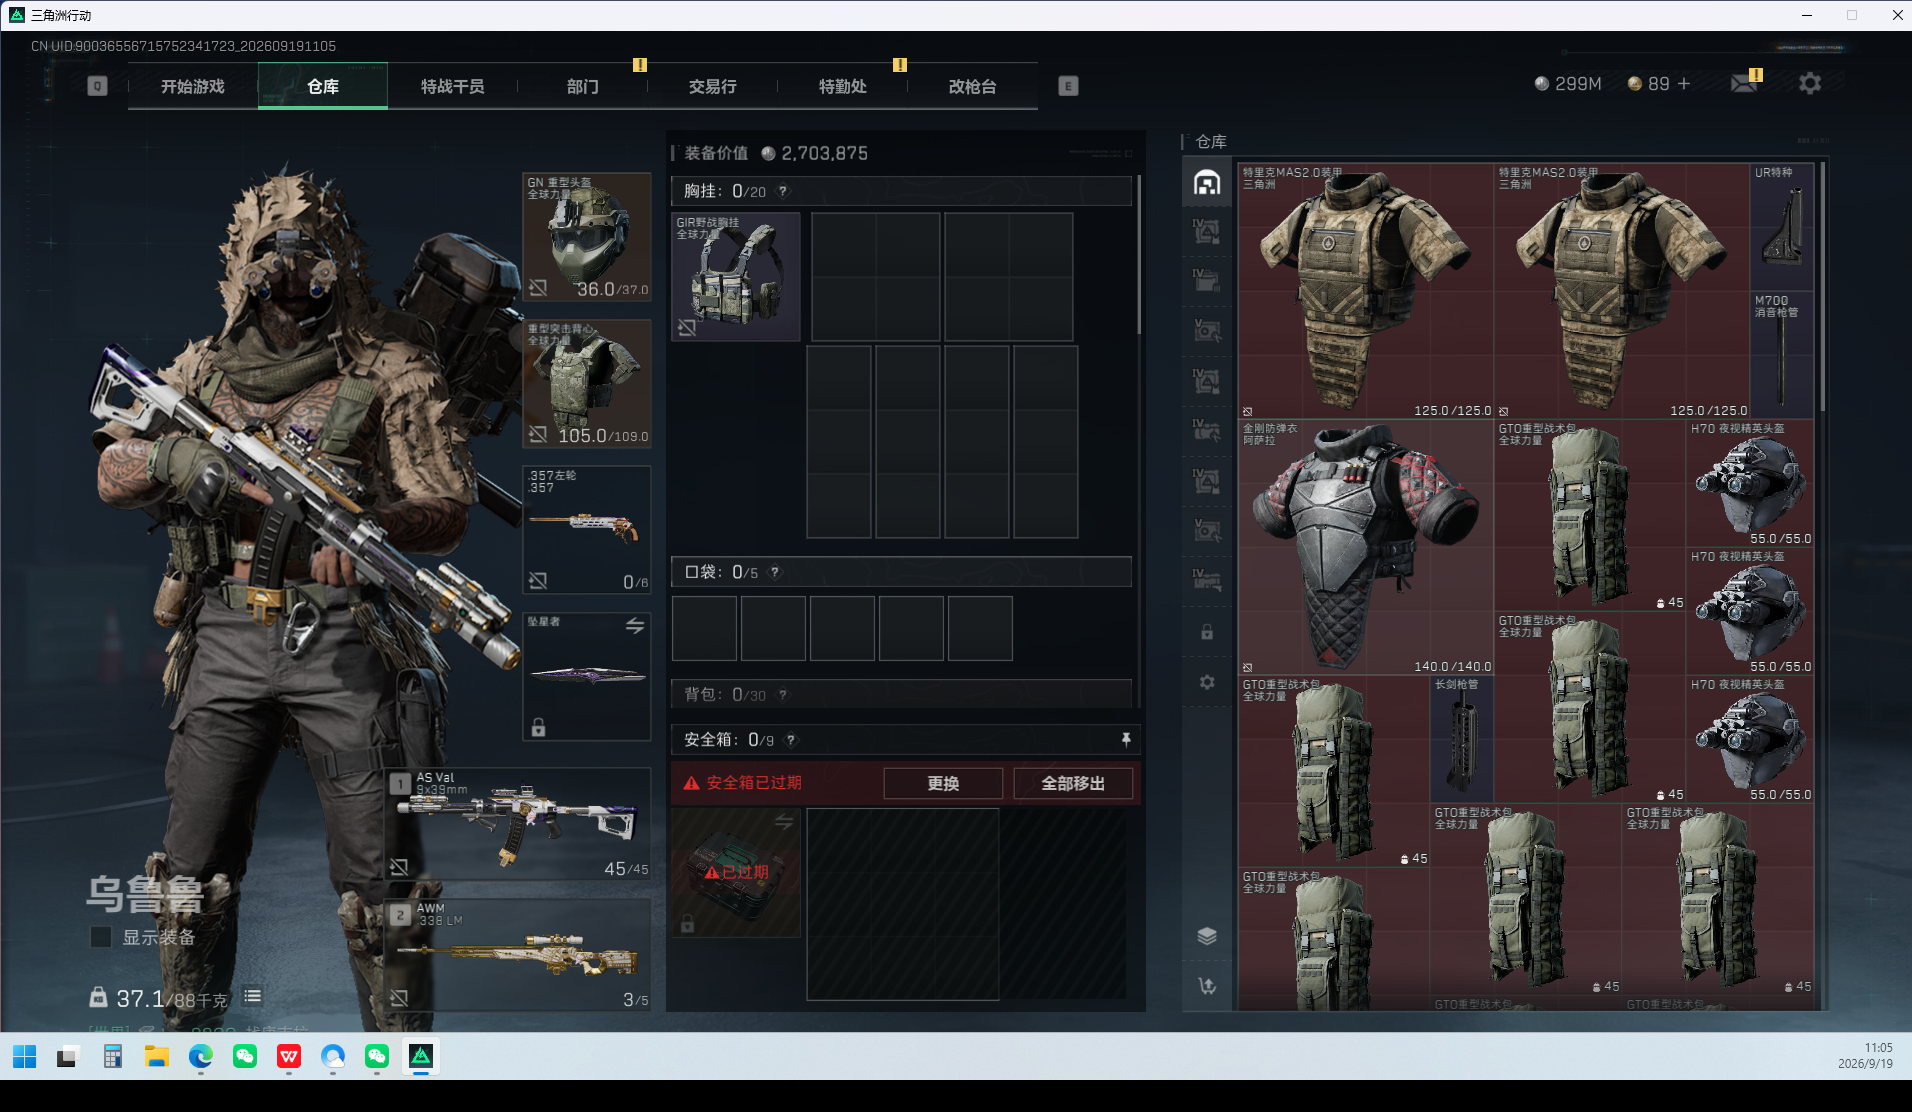
Task: Click the sort icon at warehouse sidebar bottom
Action: [1207, 986]
